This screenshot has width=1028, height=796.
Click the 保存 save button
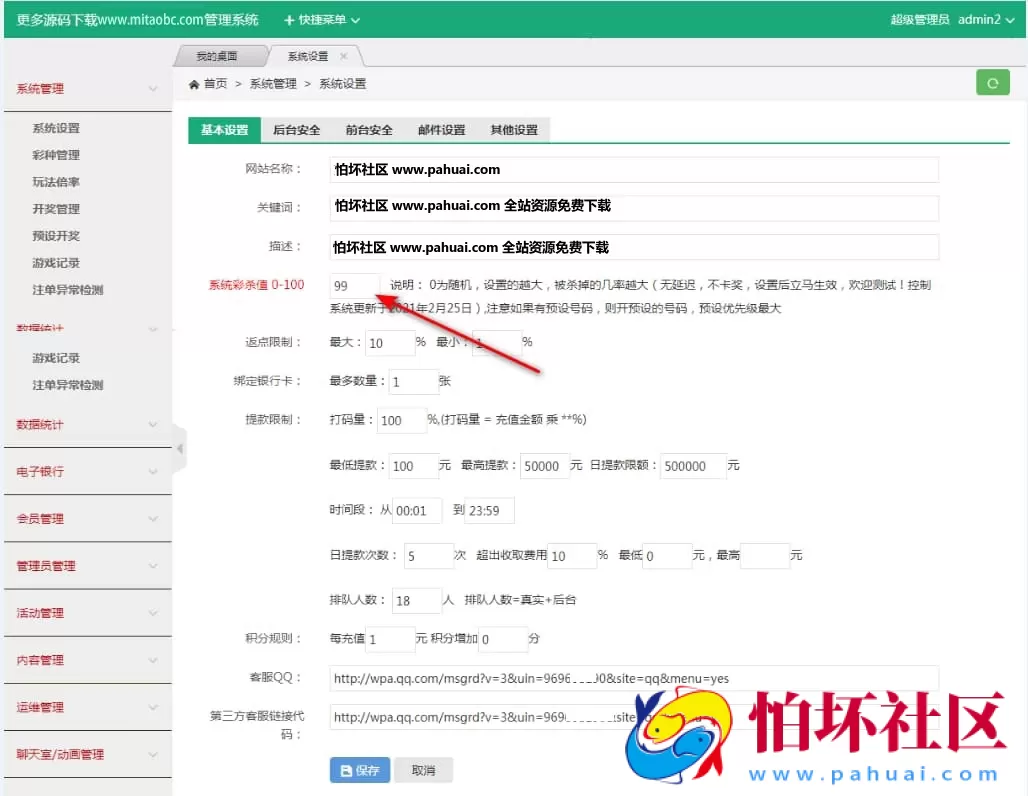pos(358,771)
